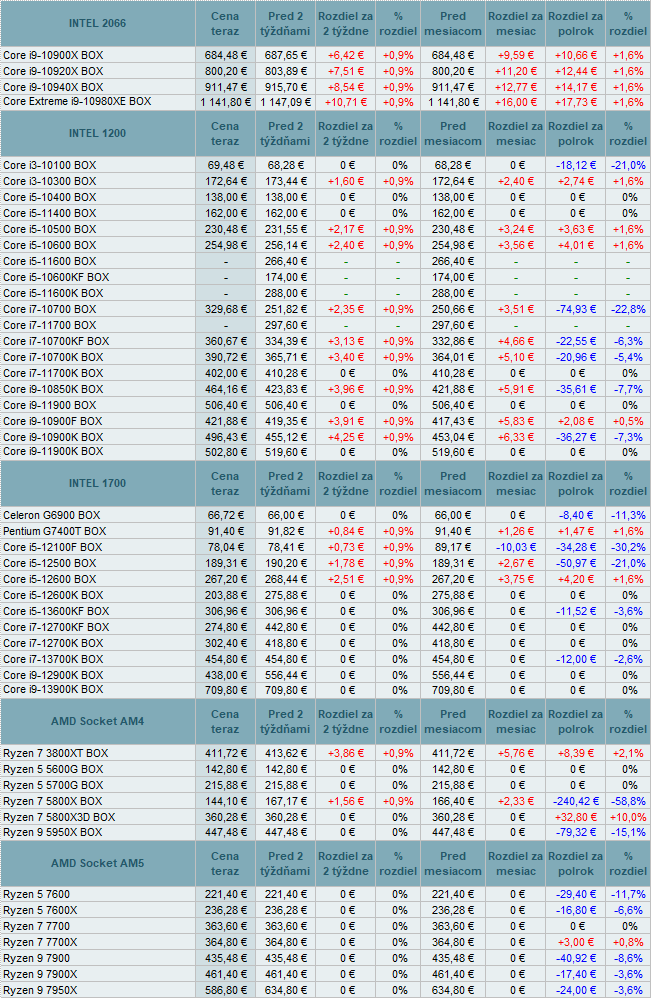The height and width of the screenshot is (998, 651).
Task: Click the -40,92 € half-year difference cell
Action: 575,959
